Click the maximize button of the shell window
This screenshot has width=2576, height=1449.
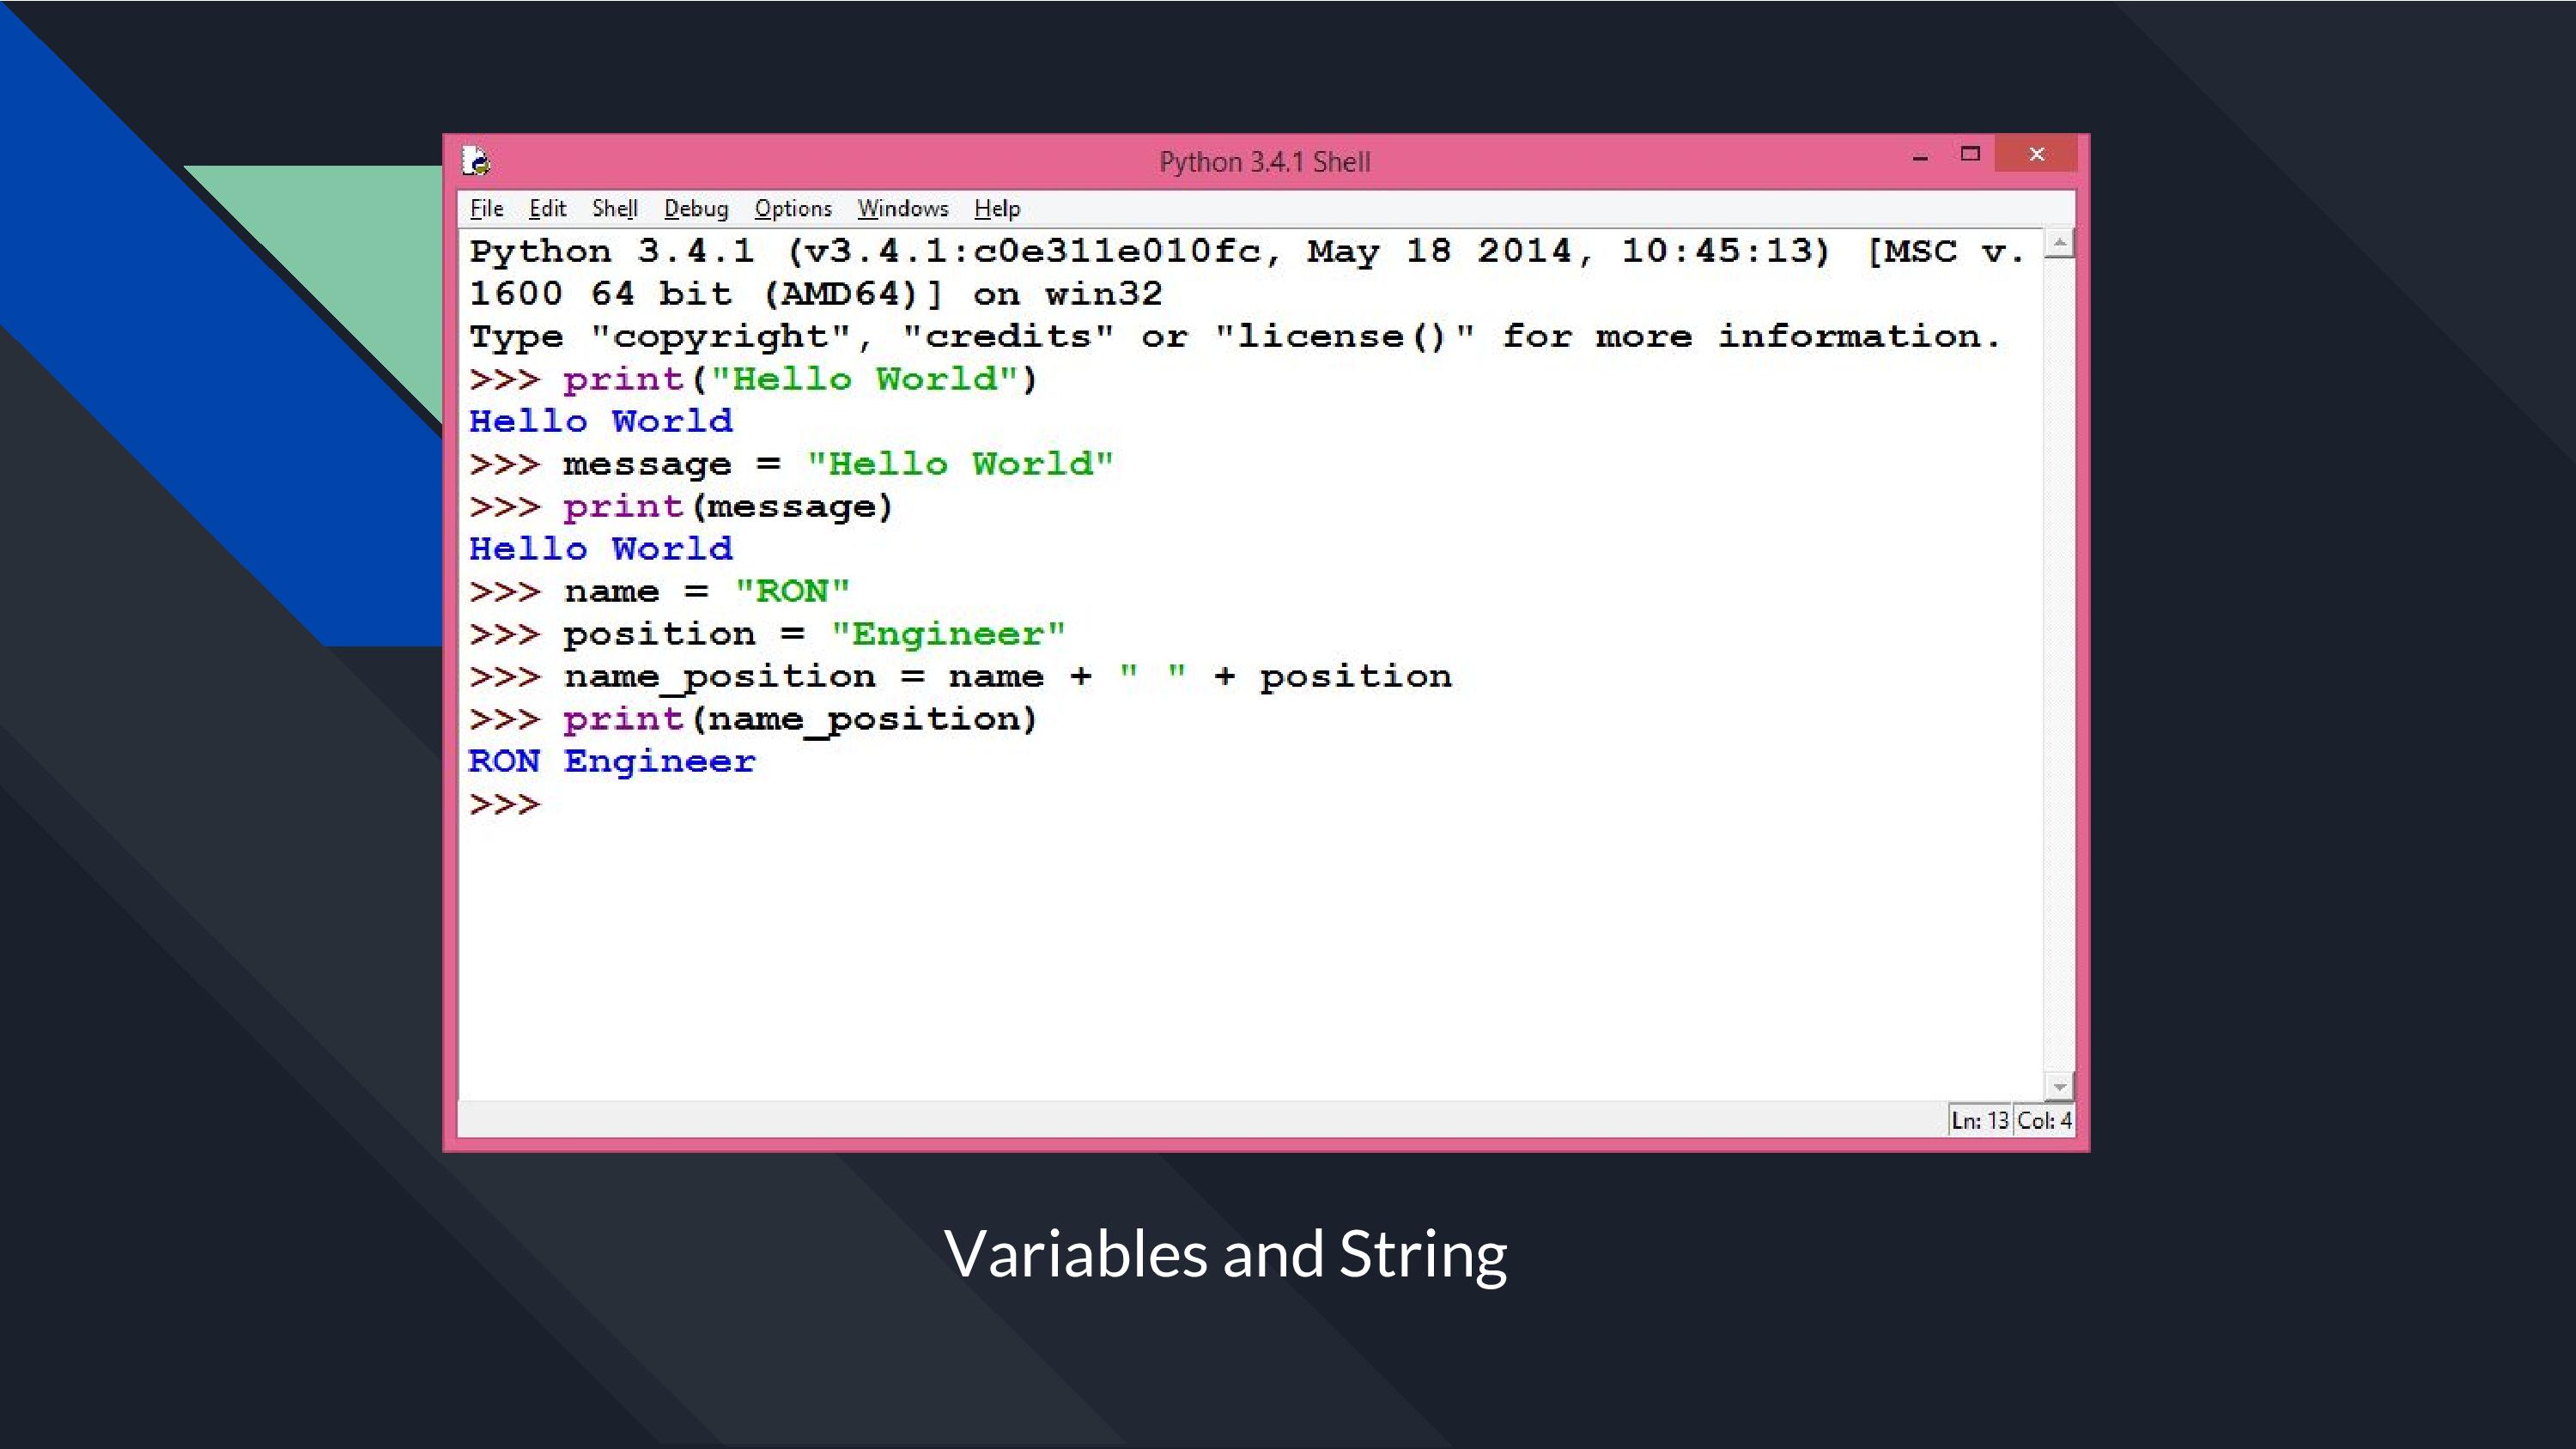(1969, 155)
